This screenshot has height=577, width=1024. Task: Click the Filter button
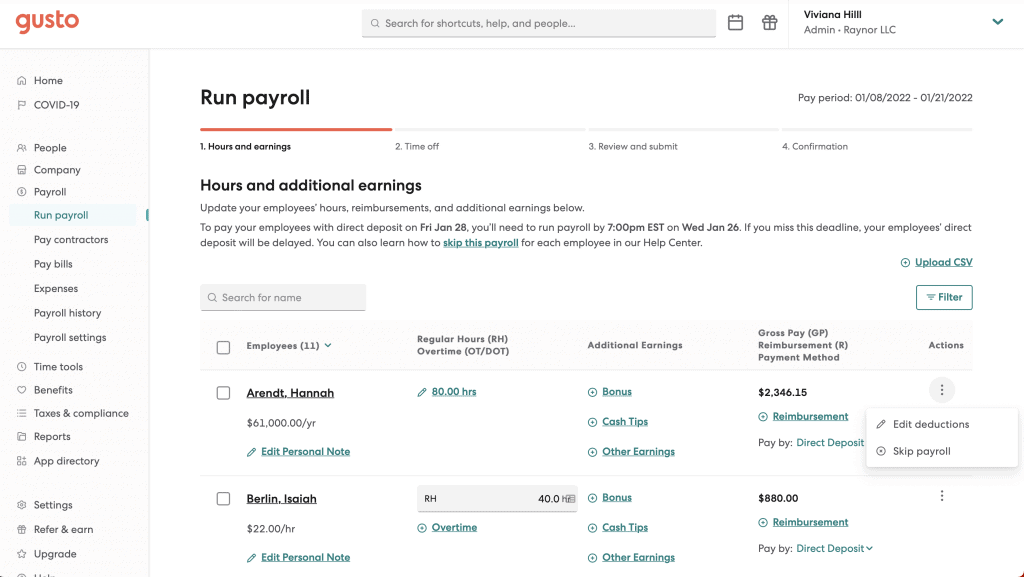tap(944, 297)
